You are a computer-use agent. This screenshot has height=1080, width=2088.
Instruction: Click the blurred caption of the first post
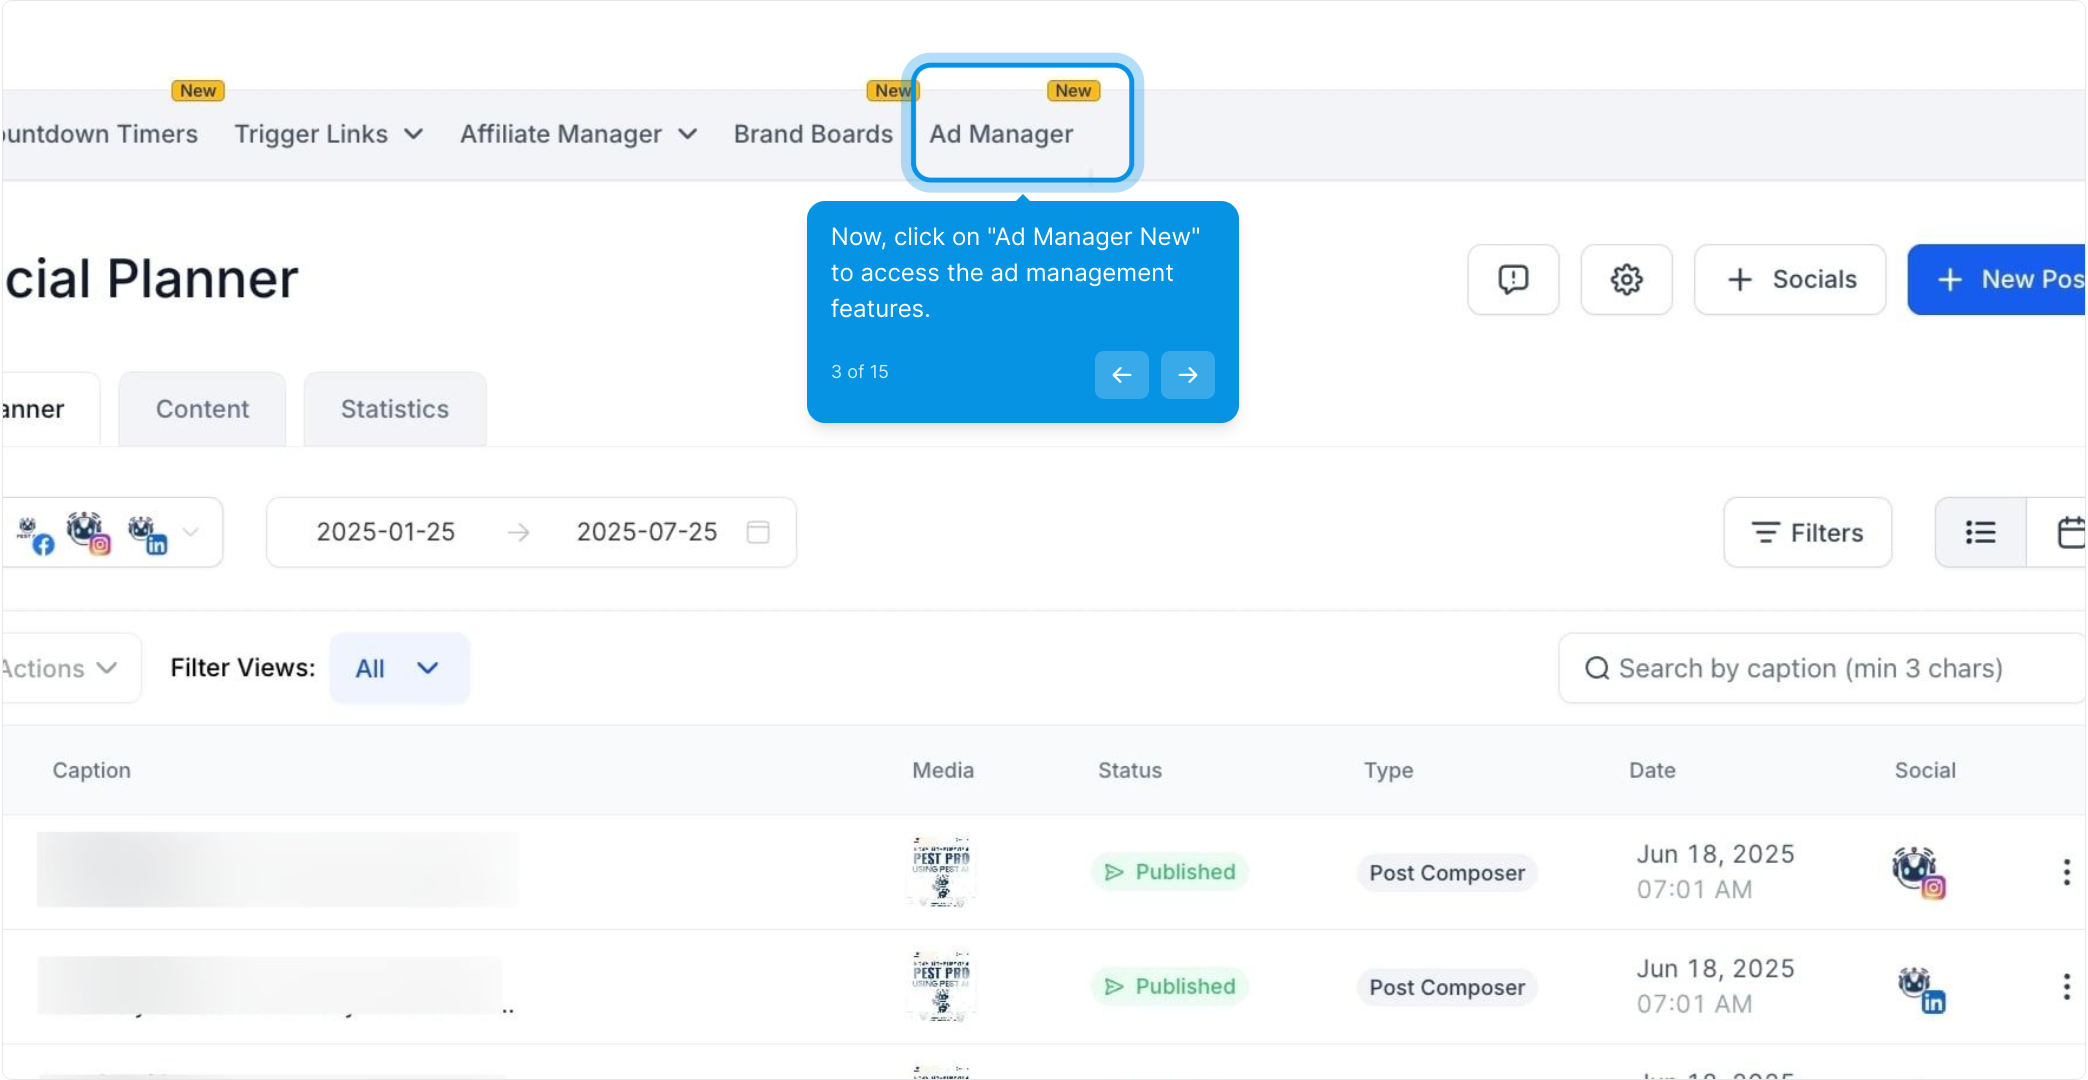click(277, 869)
